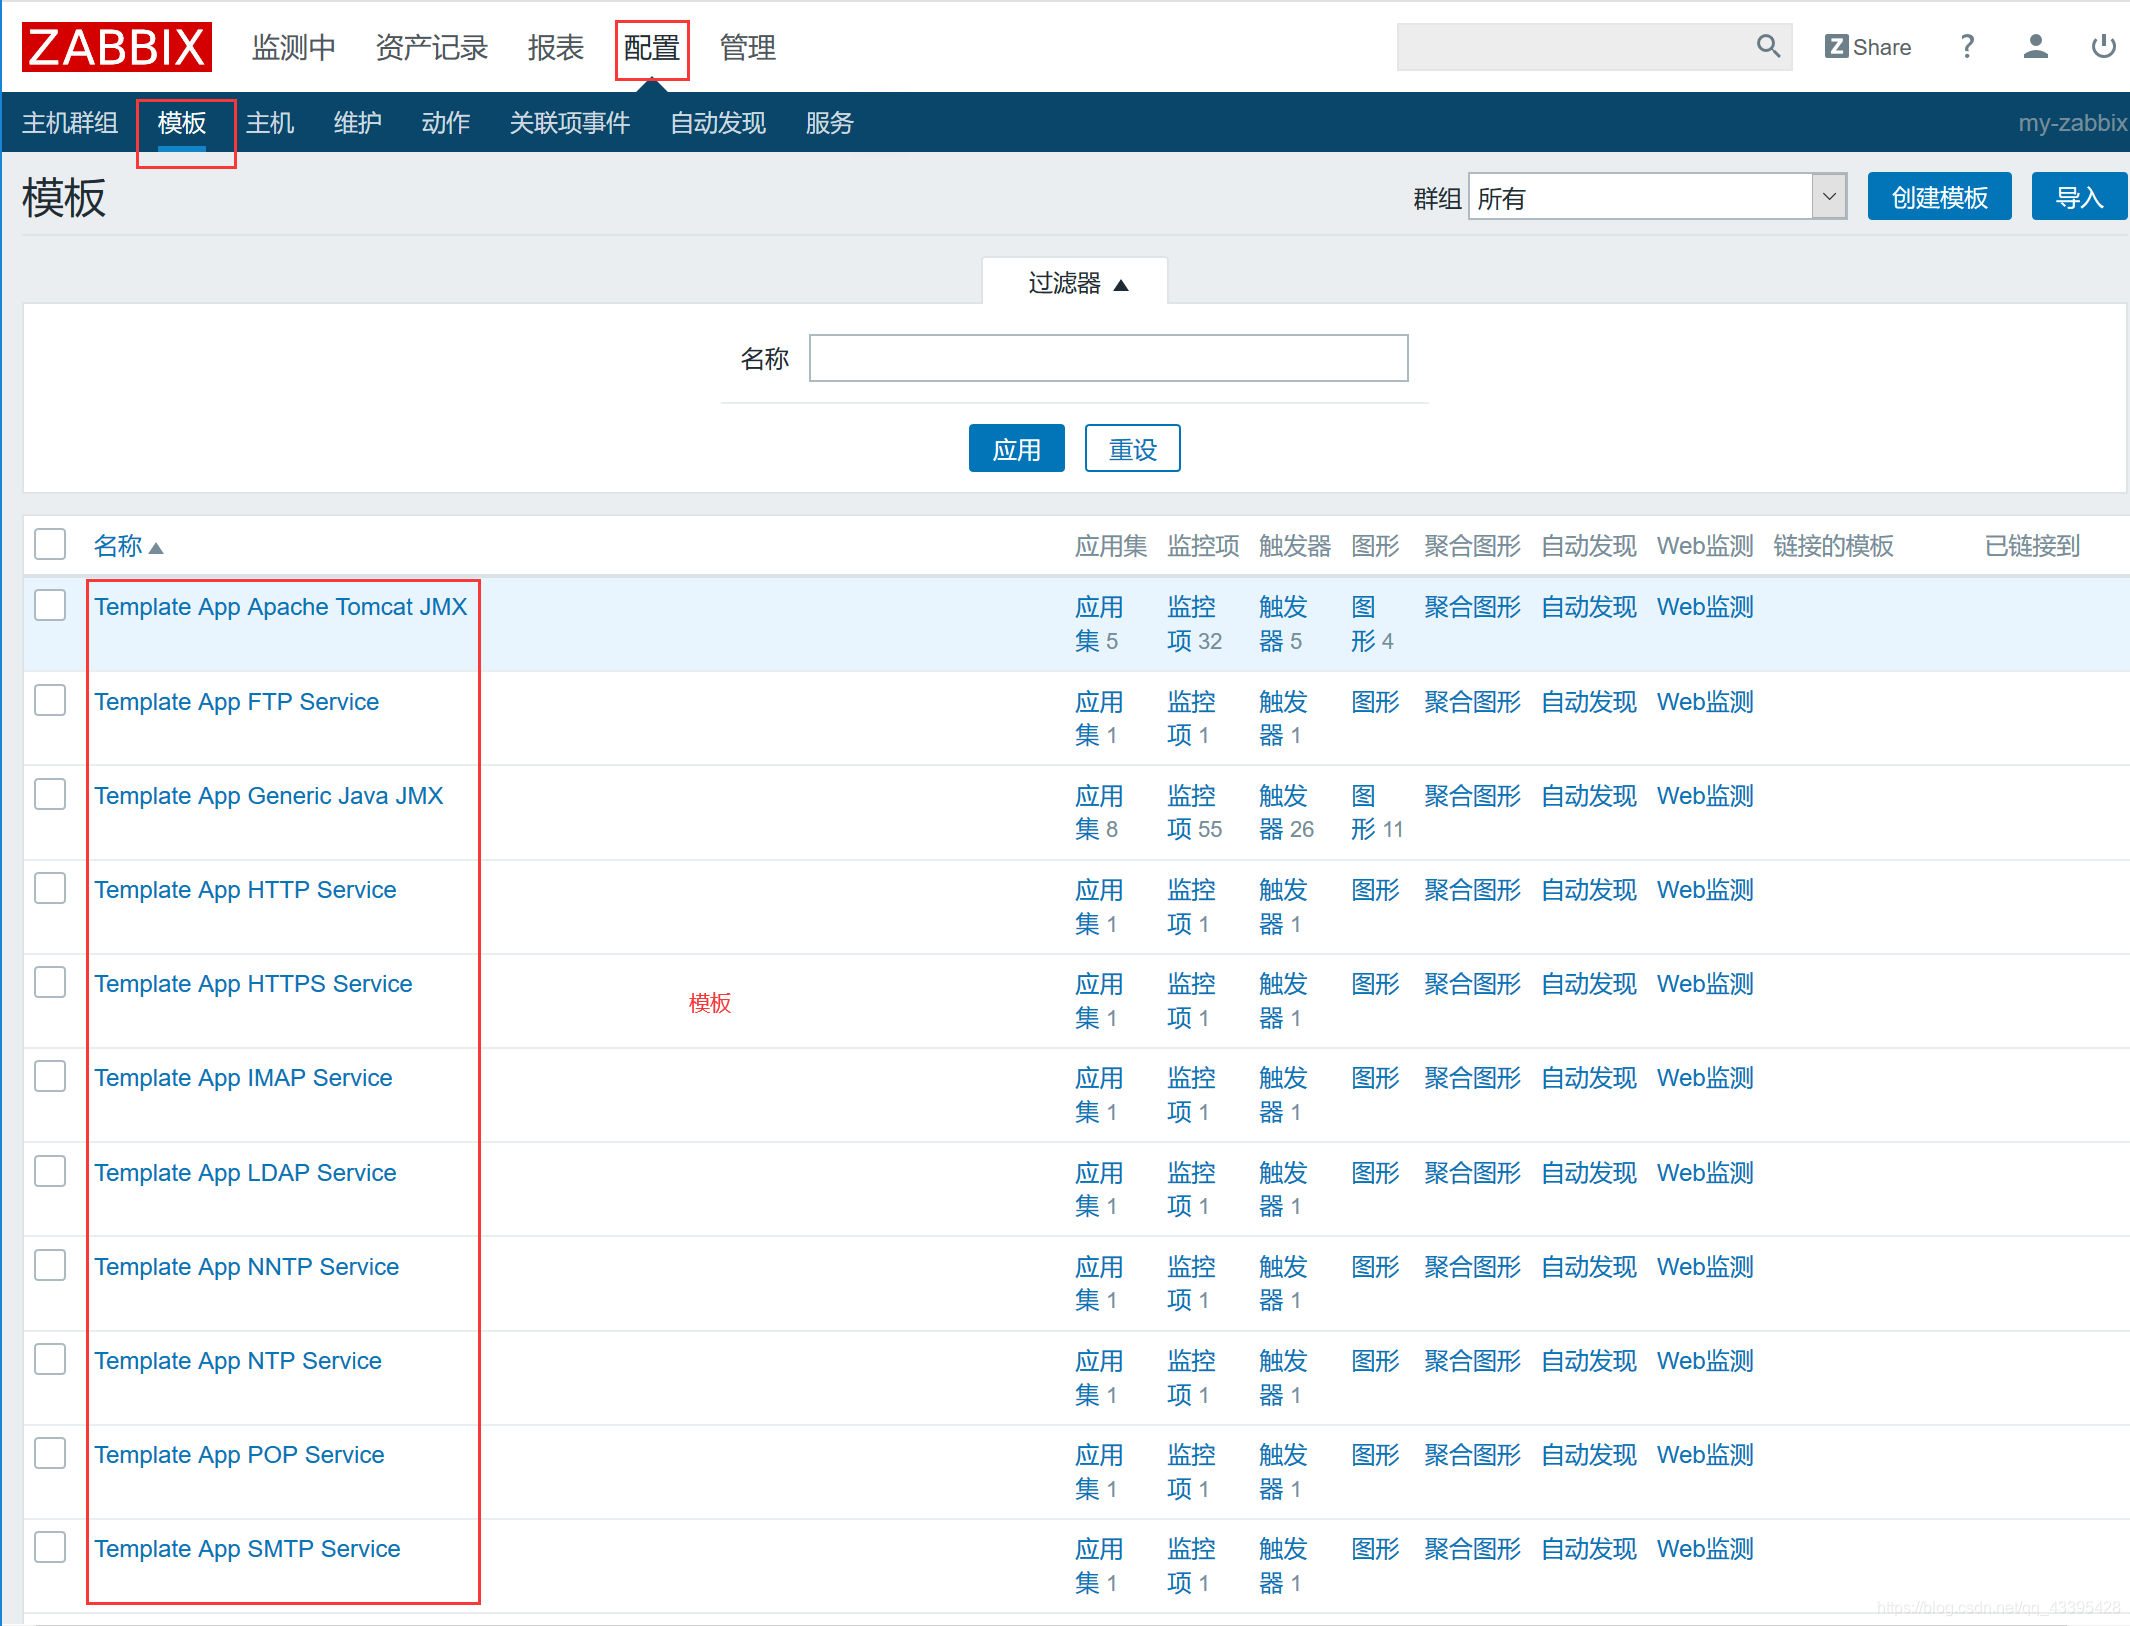Click the 应用 apply filter button

pyautogui.click(x=1017, y=449)
